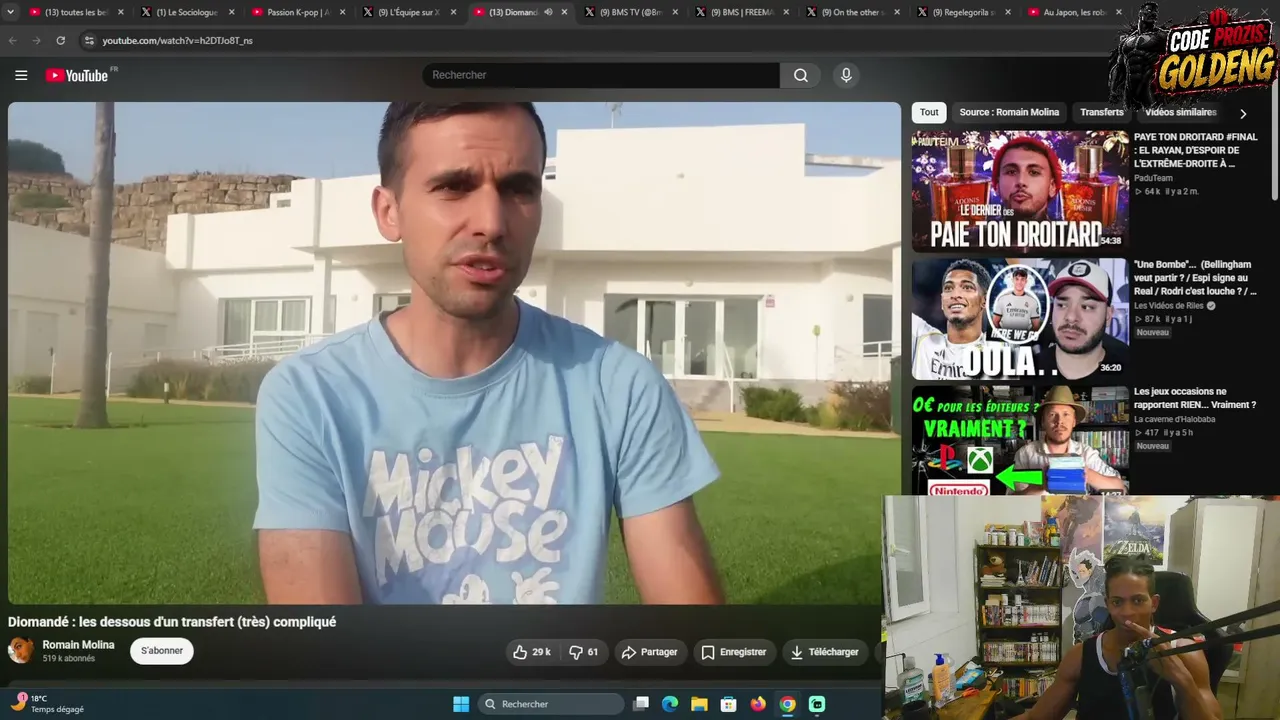Dislike the video with the thumbs-down button
Screen dimensions: 1280x720
584,652
